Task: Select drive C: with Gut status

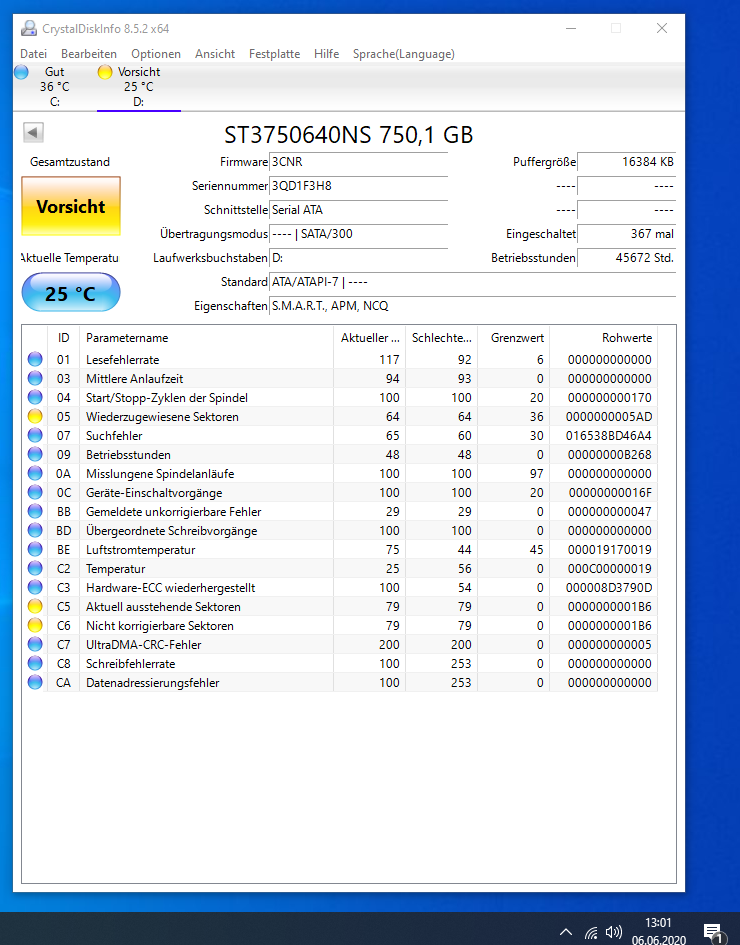Action: (x=54, y=87)
